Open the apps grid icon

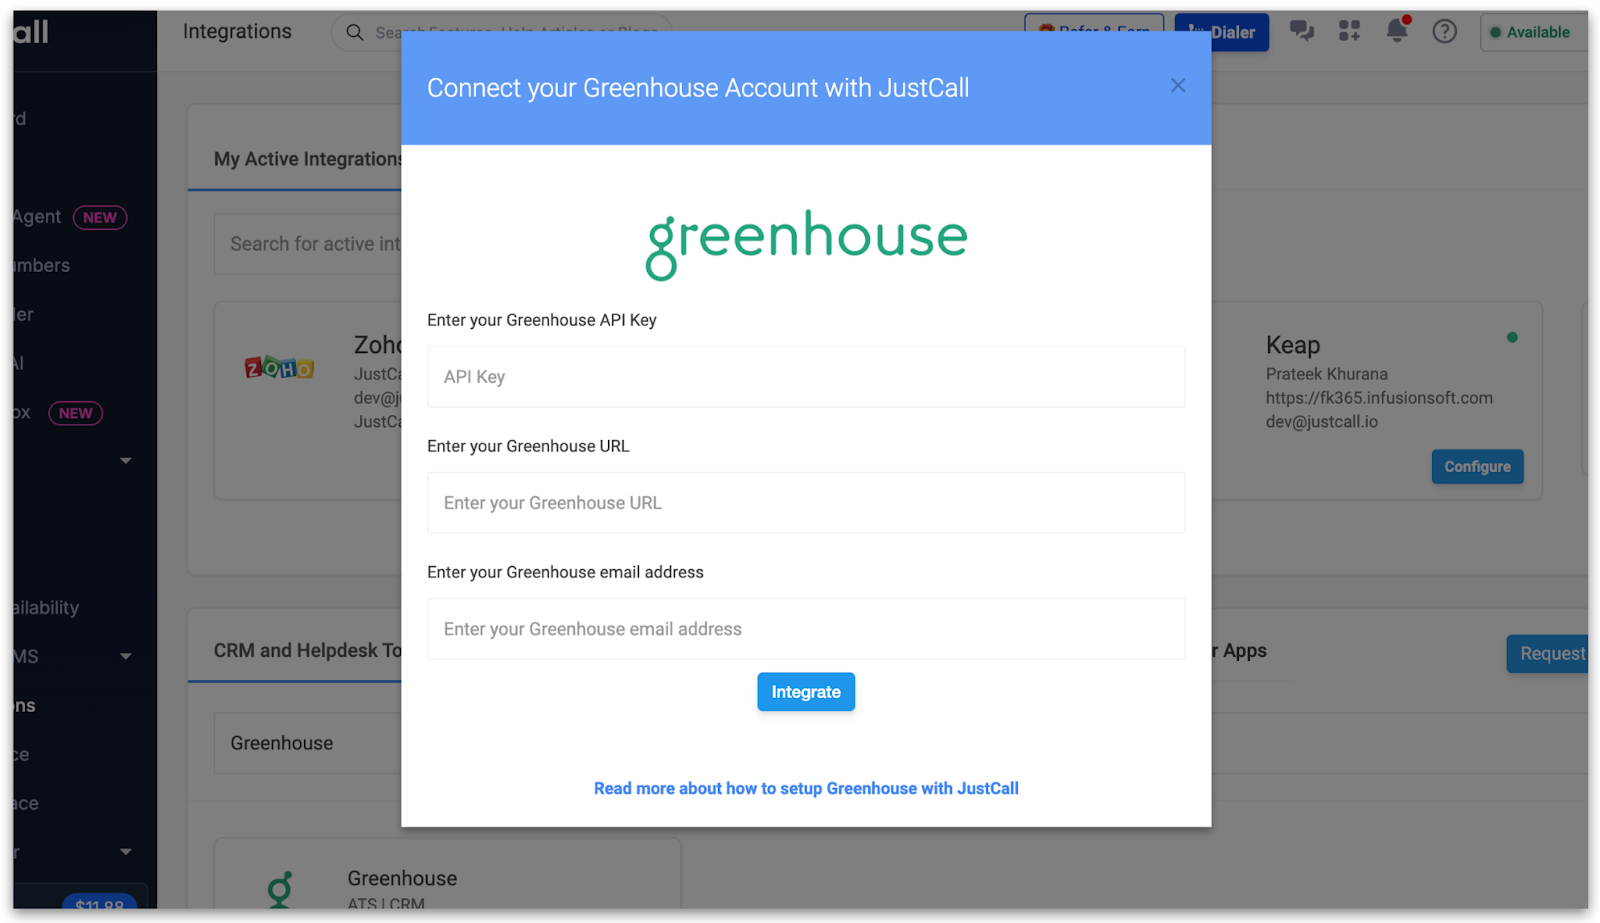point(1349,32)
